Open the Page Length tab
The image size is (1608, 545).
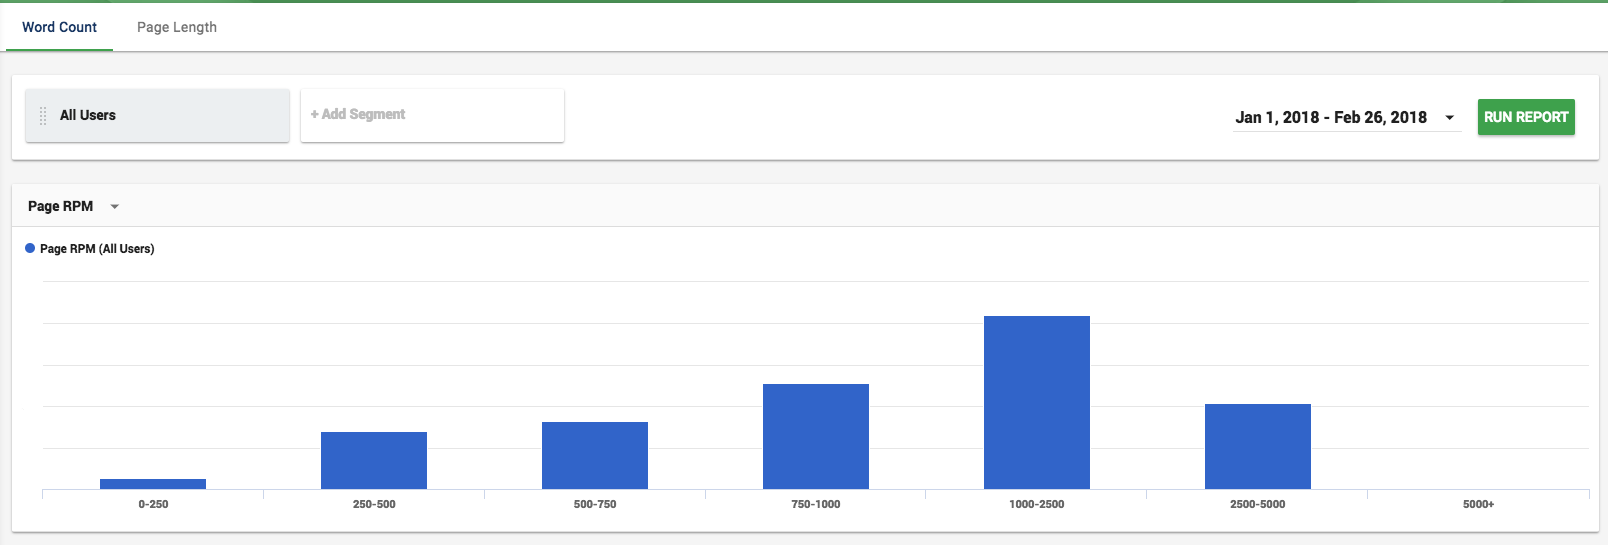[177, 27]
